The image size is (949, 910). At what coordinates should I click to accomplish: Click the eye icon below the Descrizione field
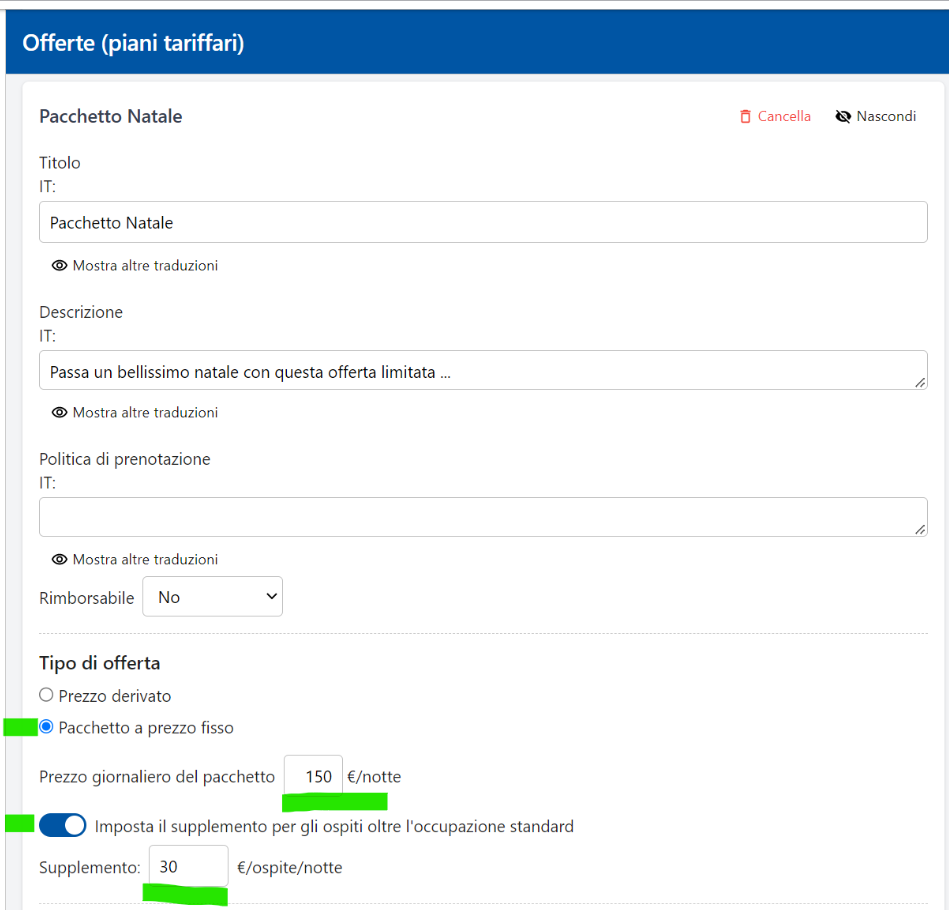60,413
